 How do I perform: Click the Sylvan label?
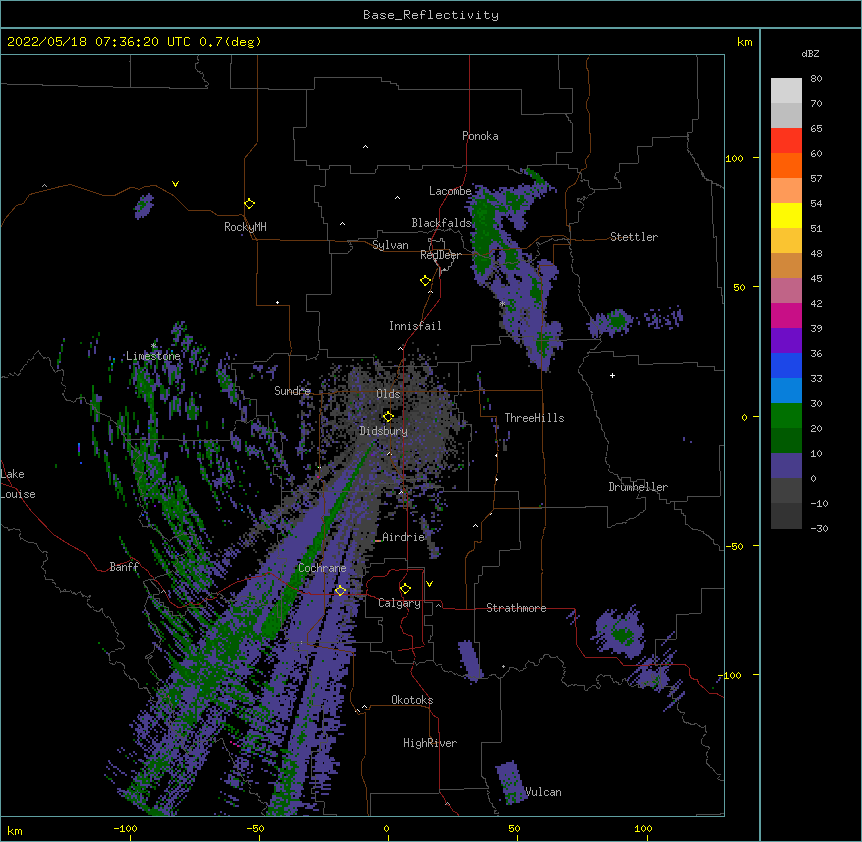pyautogui.click(x=390, y=245)
